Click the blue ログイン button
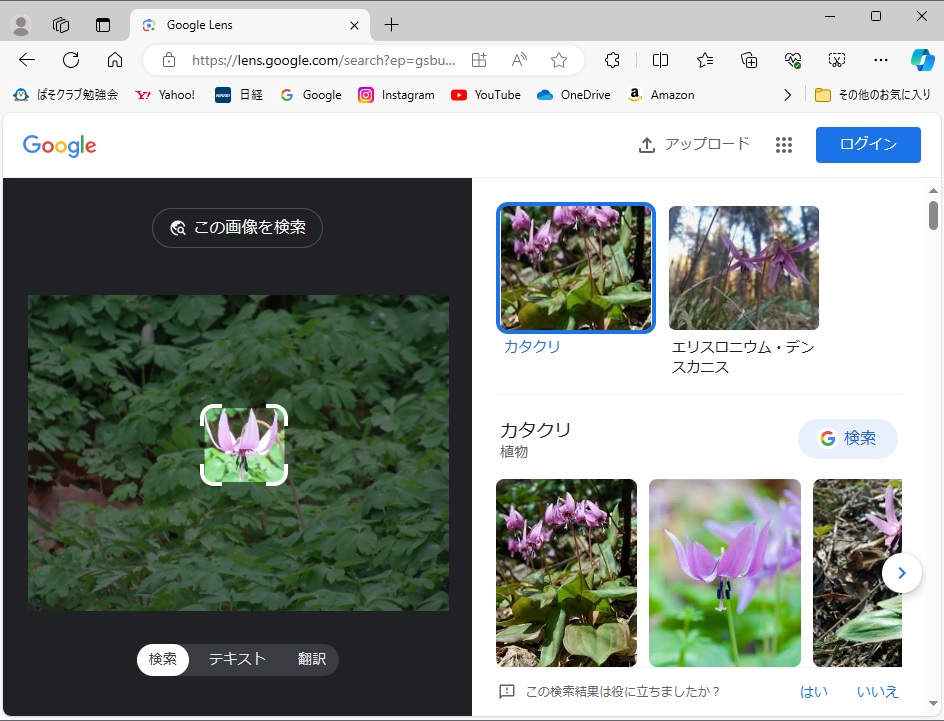This screenshot has width=944, height=721. (868, 144)
